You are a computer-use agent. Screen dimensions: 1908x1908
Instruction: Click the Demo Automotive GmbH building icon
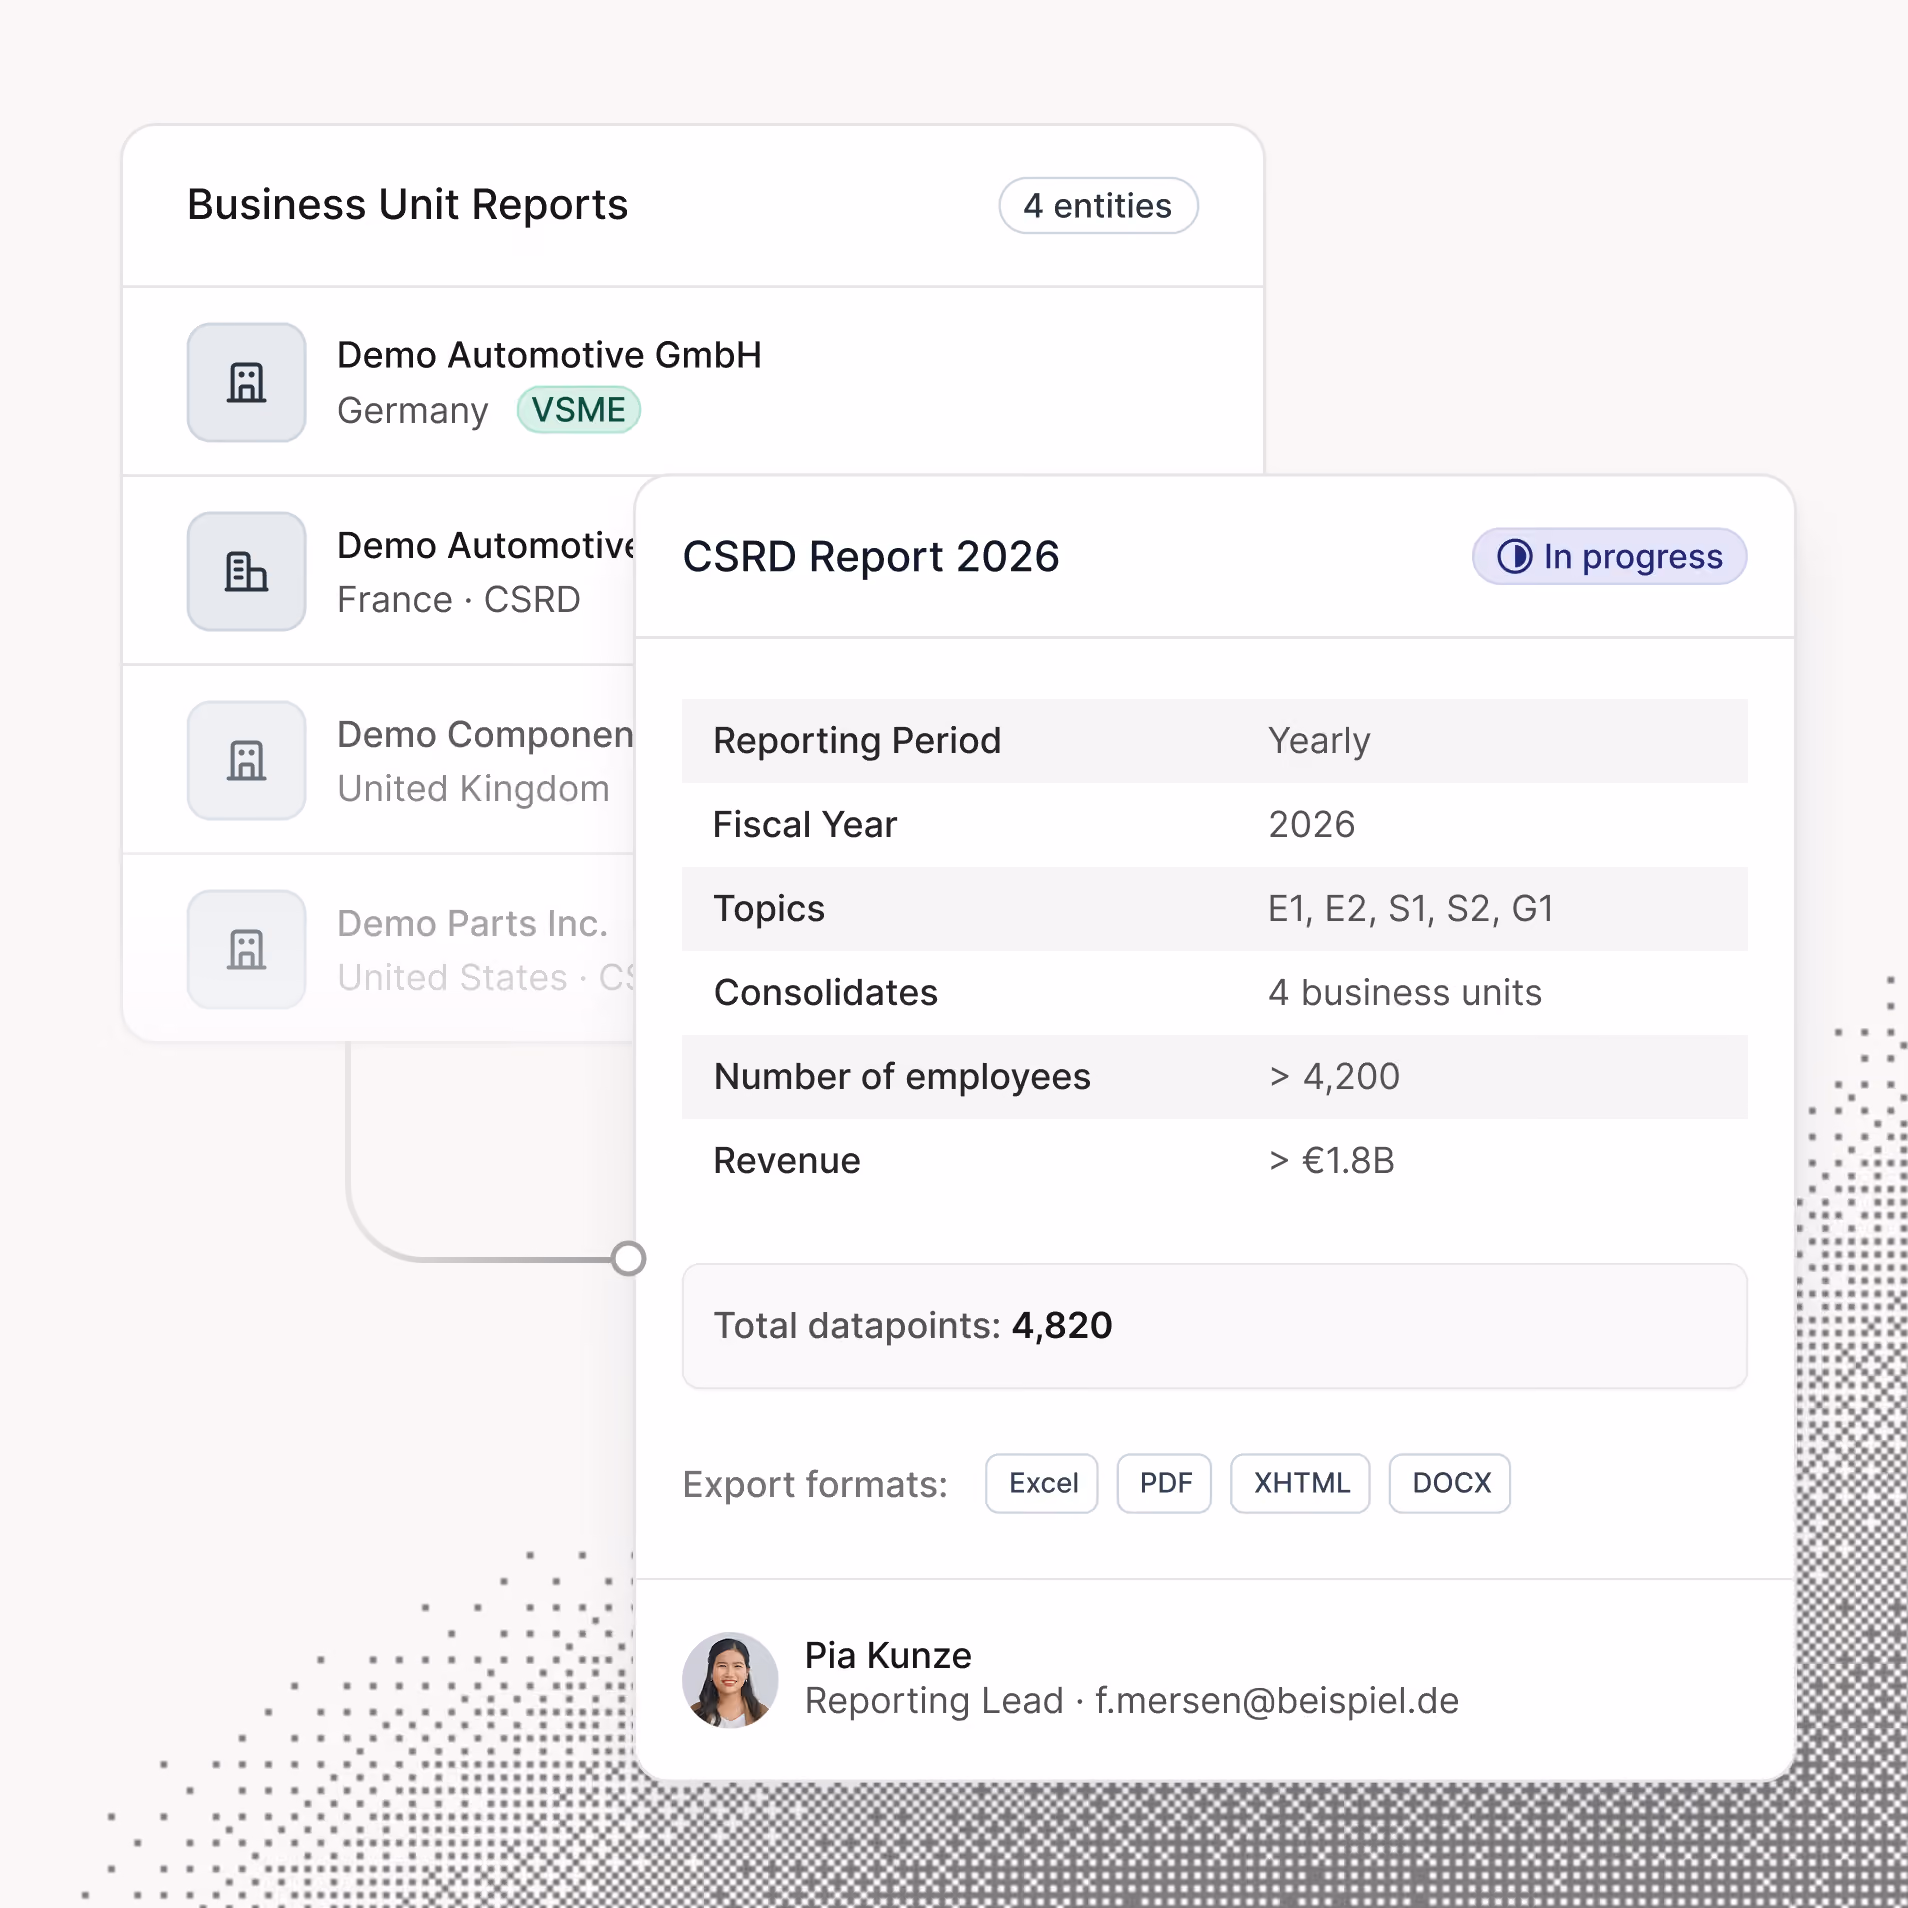click(x=246, y=382)
